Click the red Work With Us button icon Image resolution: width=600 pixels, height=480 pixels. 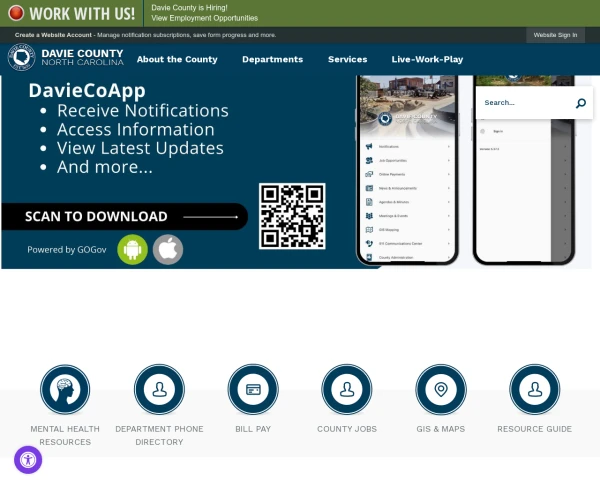click(x=16, y=13)
